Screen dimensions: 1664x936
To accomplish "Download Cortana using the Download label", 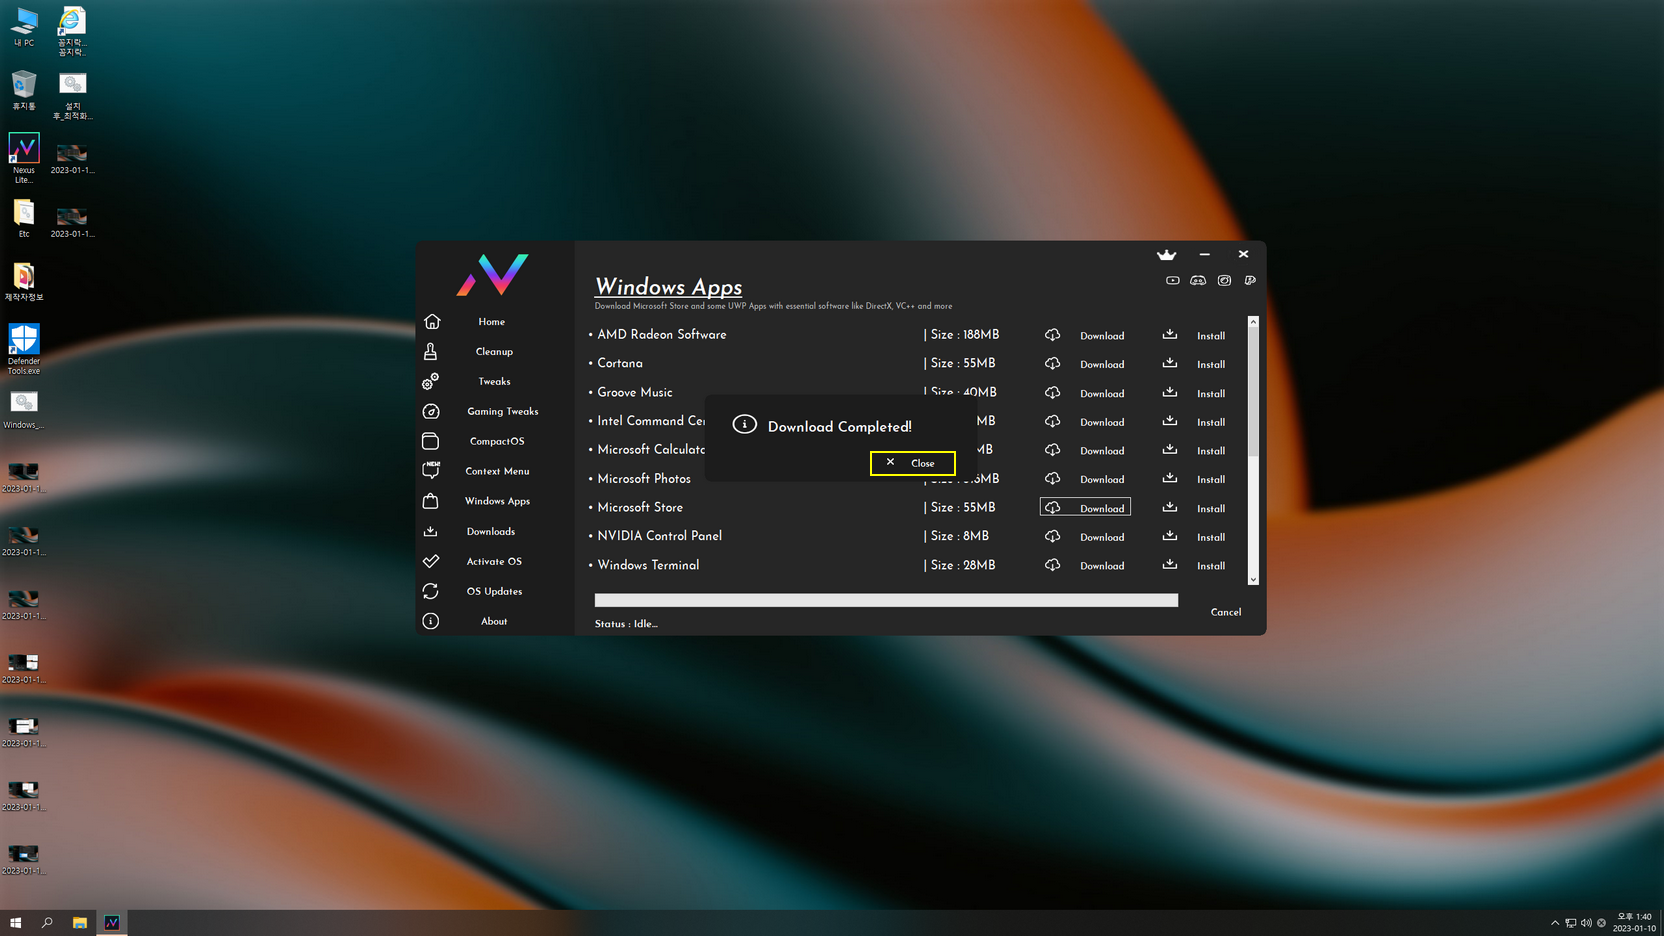I will (x=1102, y=365).
